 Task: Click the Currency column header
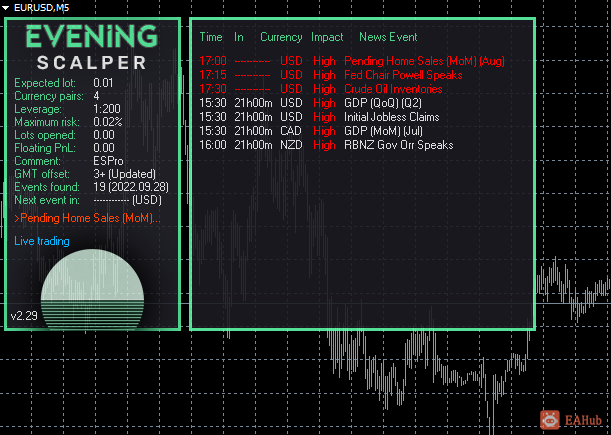tap(281, 37)
